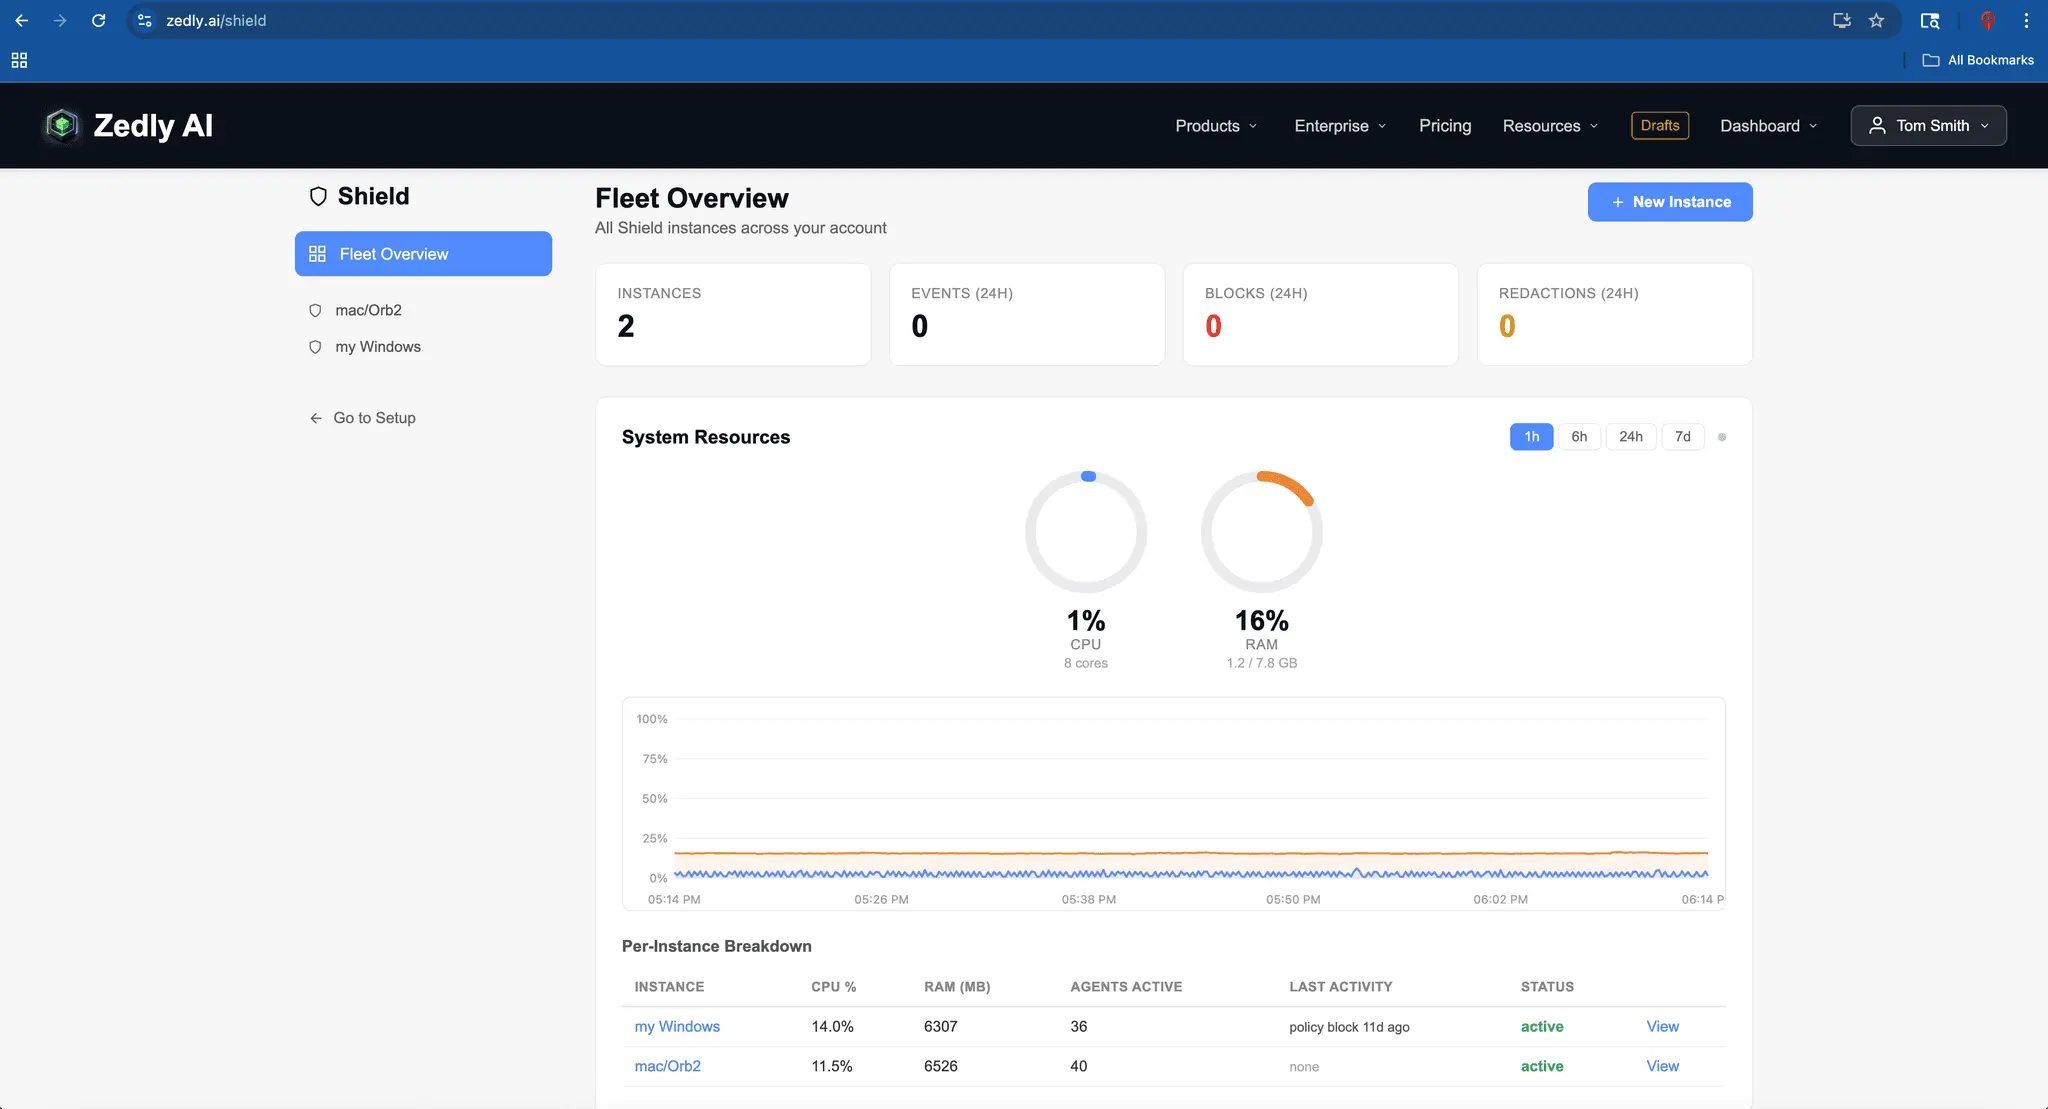Screen dimensions: 2048x1109
Task: Open the browser side panel search icon
Action: tap(1930, 20)
